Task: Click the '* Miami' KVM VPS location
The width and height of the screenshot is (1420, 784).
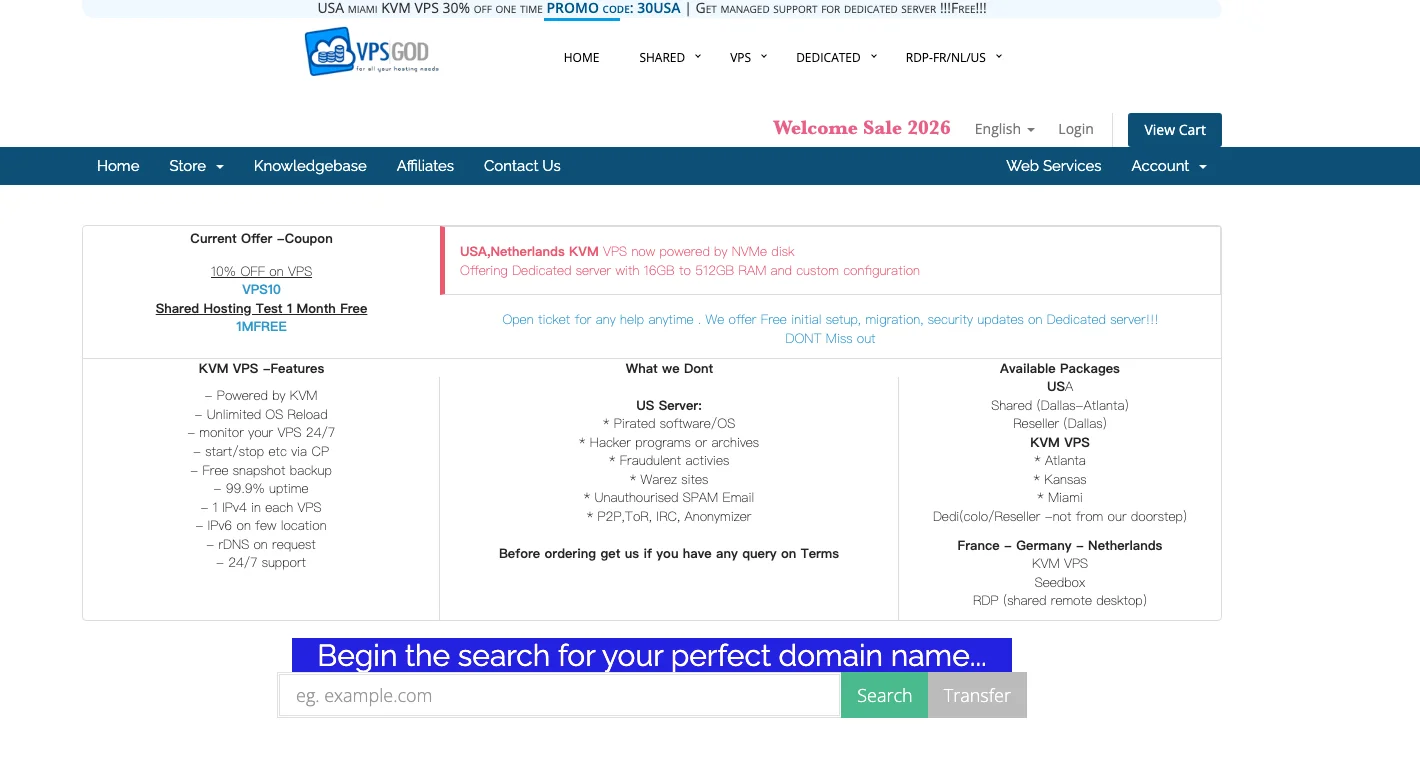Action: click(1059, 498)
